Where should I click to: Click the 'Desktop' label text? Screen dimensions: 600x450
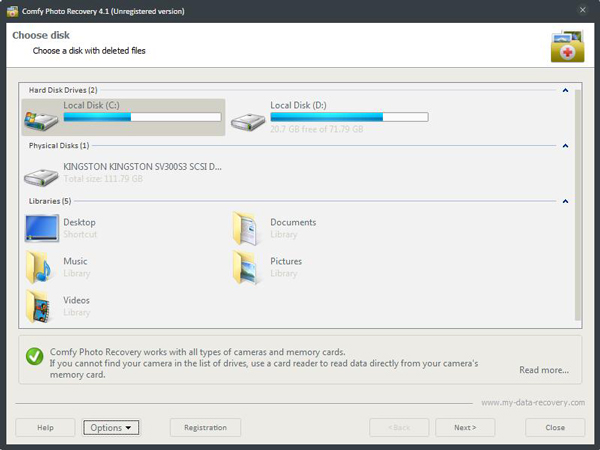80,222
